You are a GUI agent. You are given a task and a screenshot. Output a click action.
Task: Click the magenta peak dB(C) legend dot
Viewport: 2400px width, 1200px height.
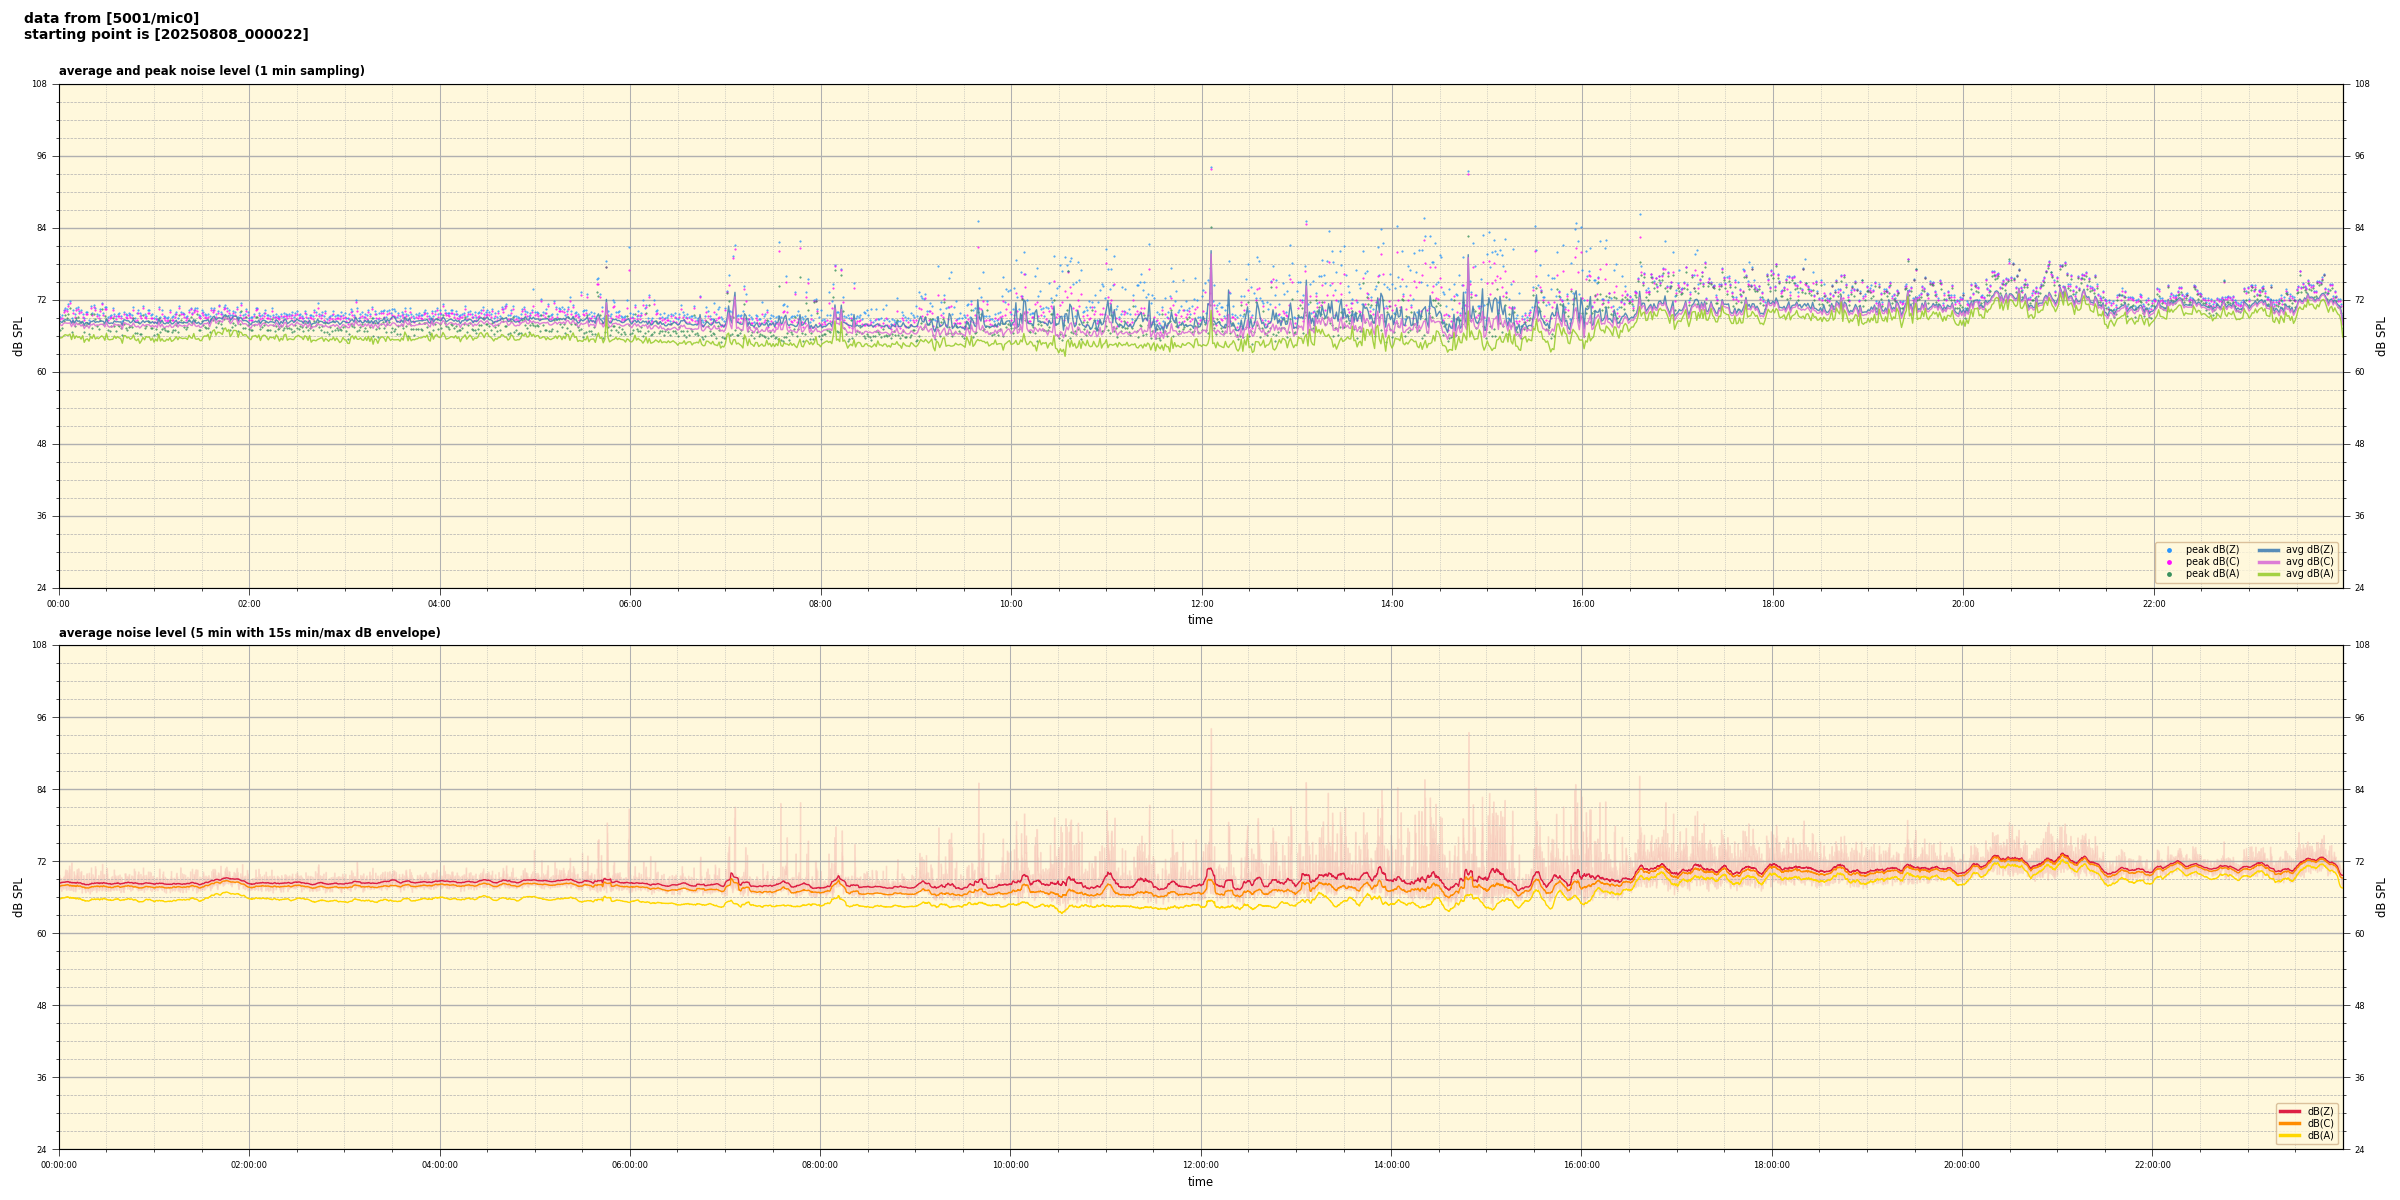pos(2169,562)
